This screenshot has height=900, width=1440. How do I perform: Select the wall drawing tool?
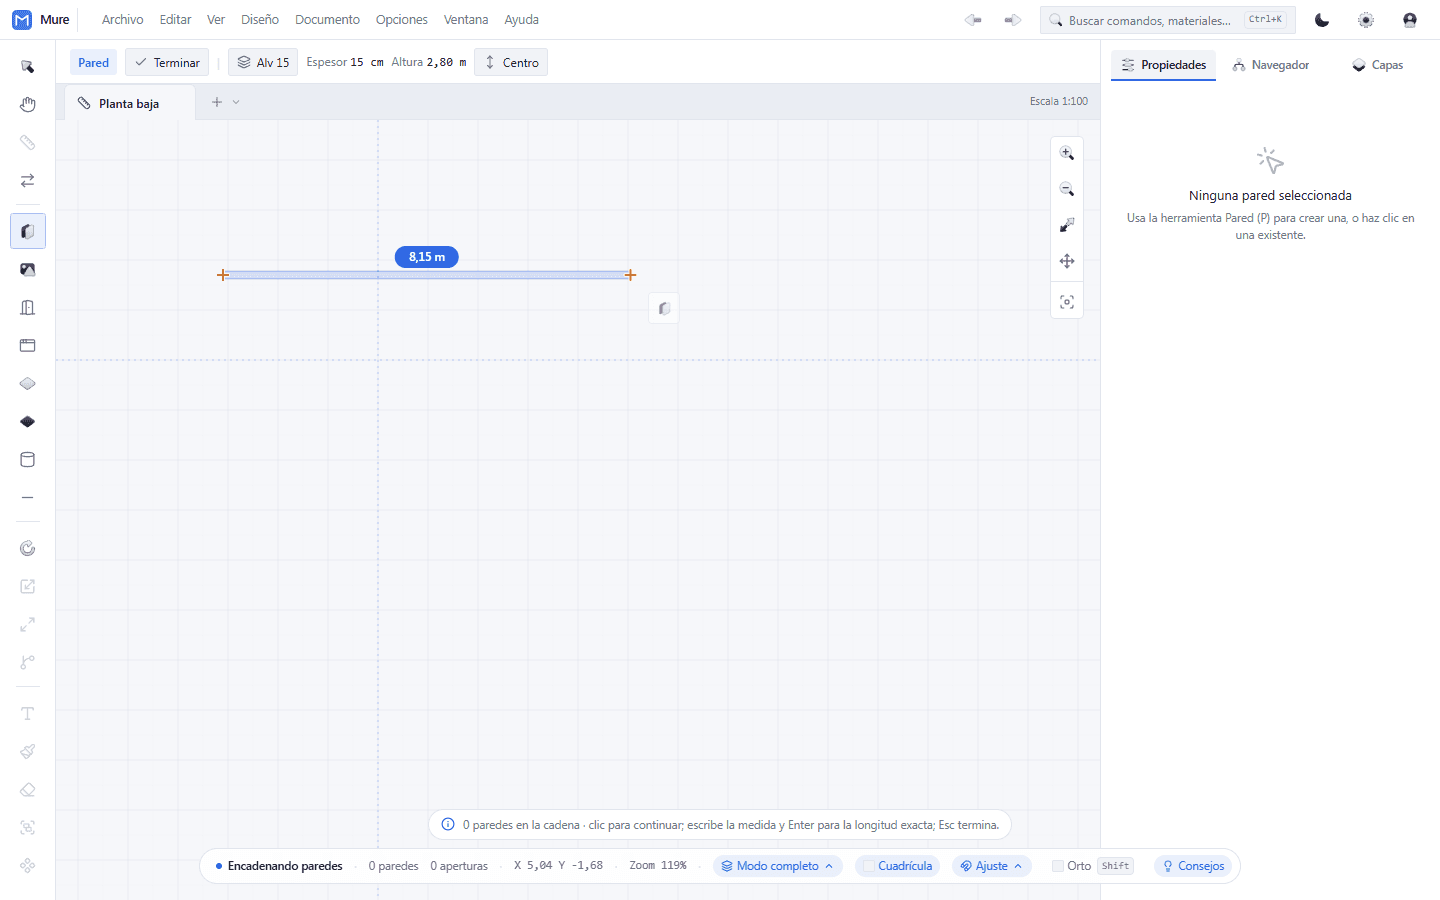28,231
